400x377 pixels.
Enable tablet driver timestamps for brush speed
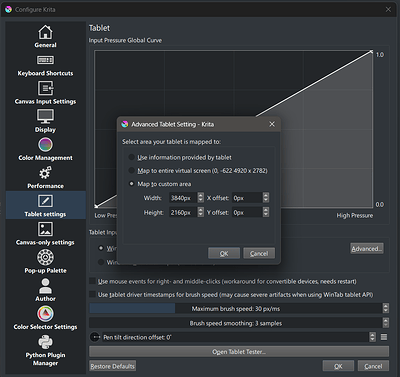[x=93, y=294]
